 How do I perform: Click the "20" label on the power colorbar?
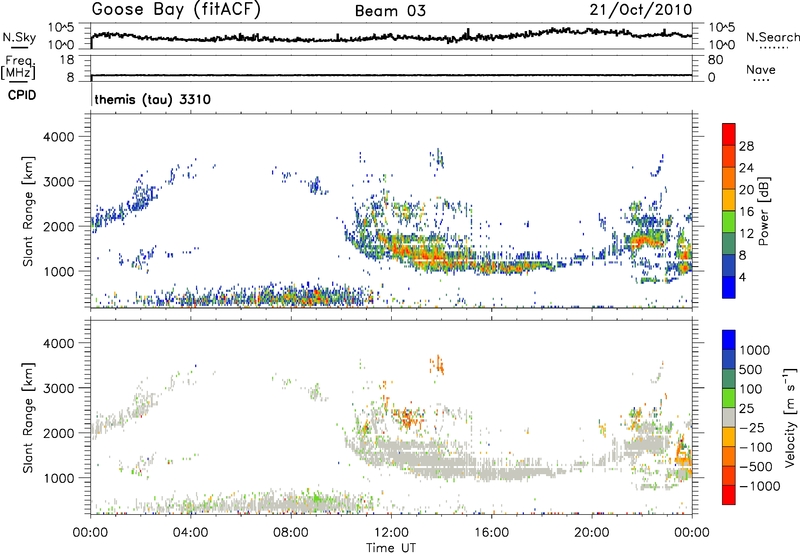(x=746, y=190)
